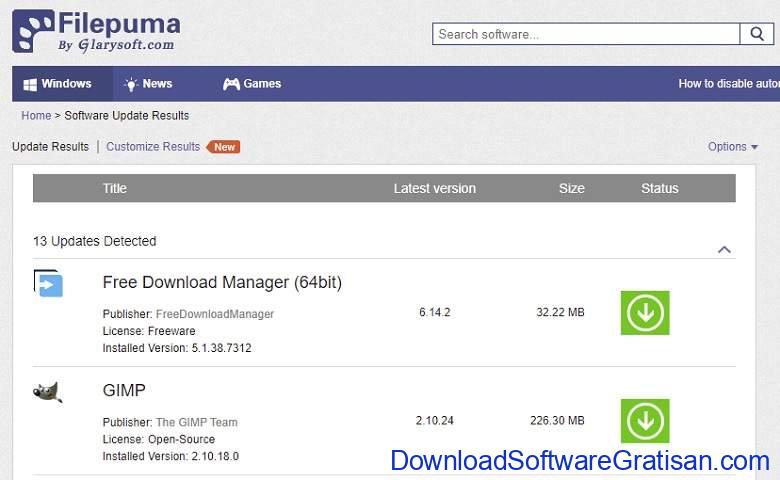The height and width of the screenshot is (480, 780).
Task: Open the Customize Results link
Action: pyautogui.click(x=153, y=147)
